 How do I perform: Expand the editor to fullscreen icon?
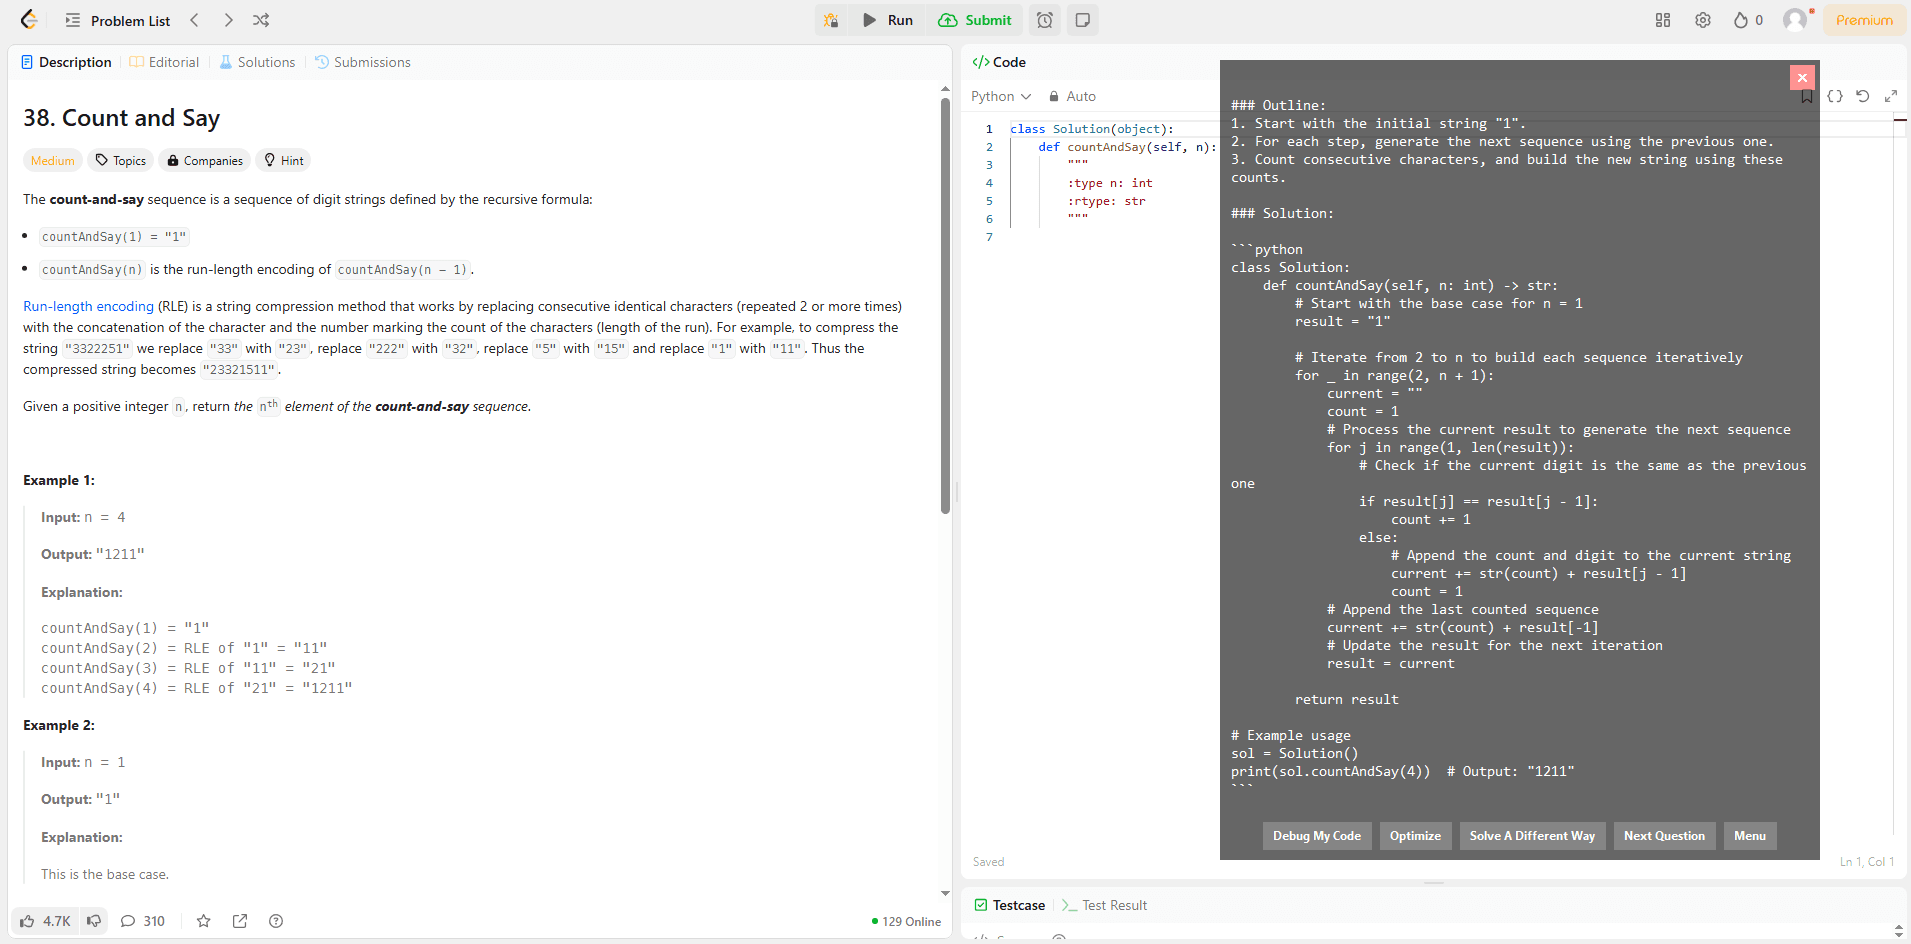1891,96
